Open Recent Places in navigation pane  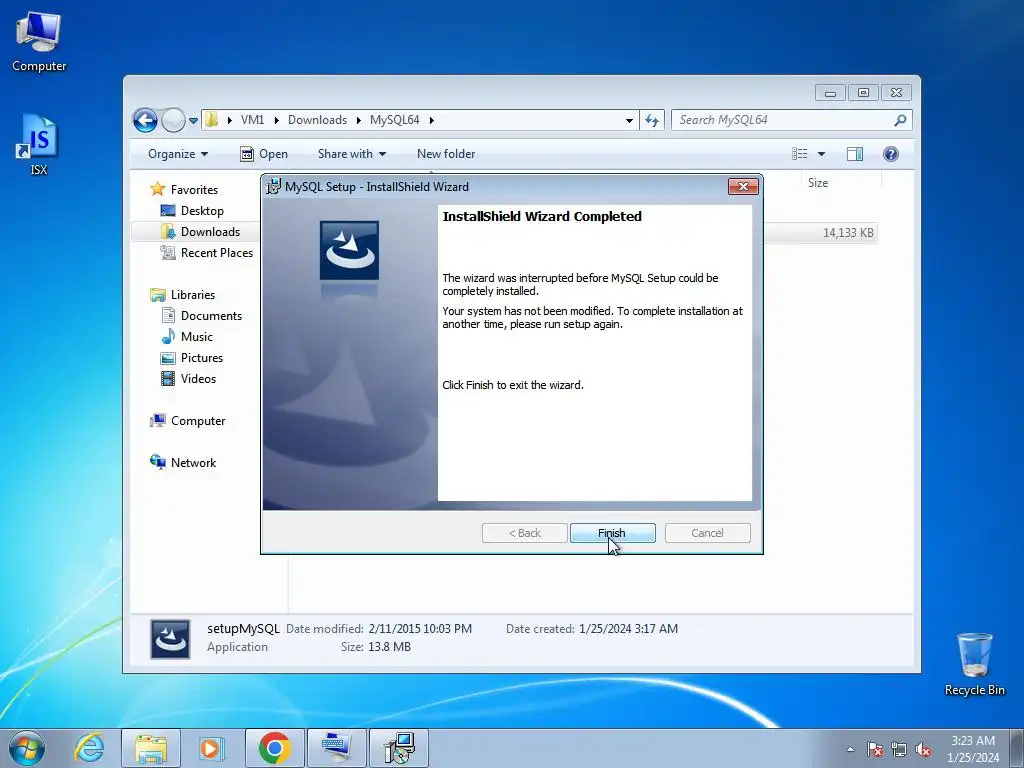click(216, 253)
